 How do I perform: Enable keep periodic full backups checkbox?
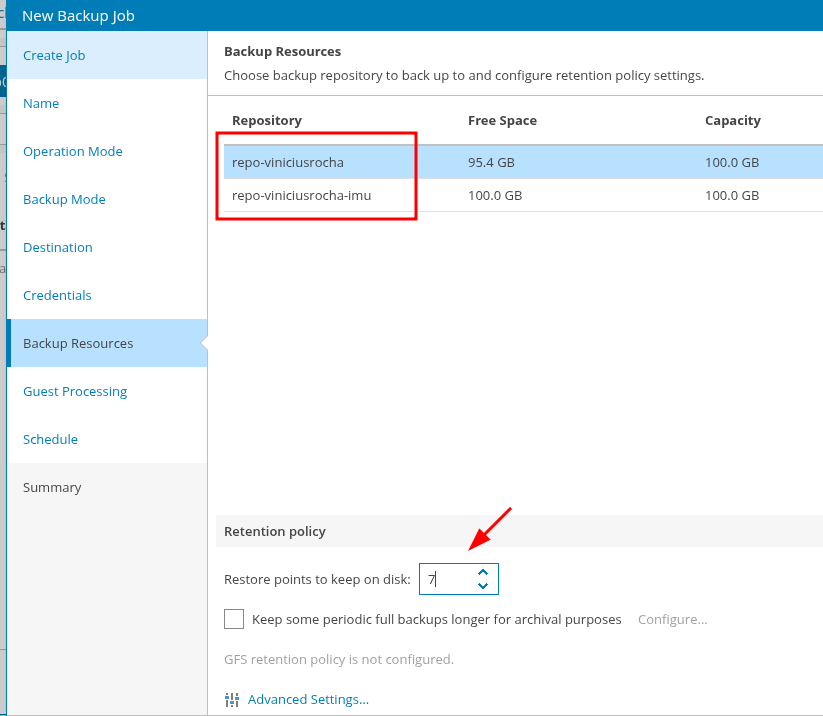pos(234,619)
